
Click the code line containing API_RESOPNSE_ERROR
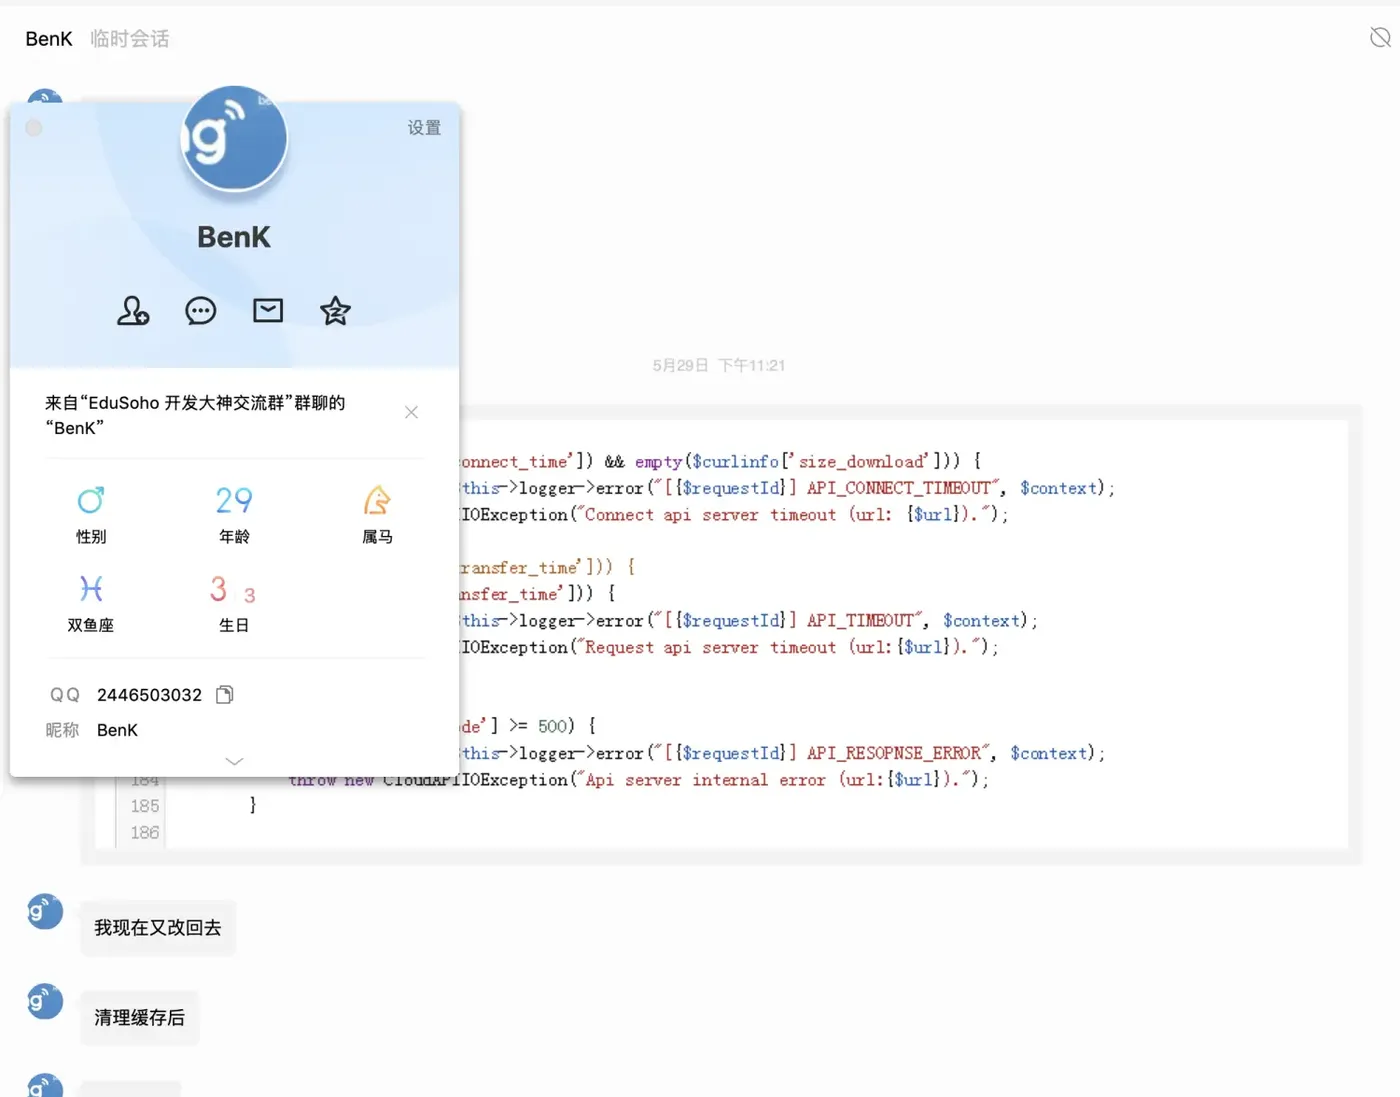[x=782, y=753]
